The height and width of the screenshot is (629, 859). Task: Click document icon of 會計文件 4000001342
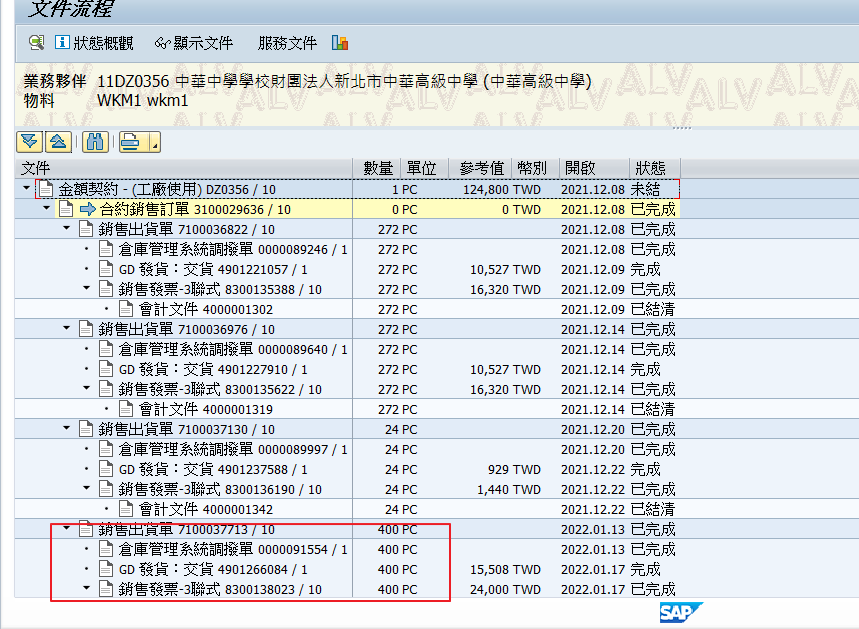tap(126, 509)
